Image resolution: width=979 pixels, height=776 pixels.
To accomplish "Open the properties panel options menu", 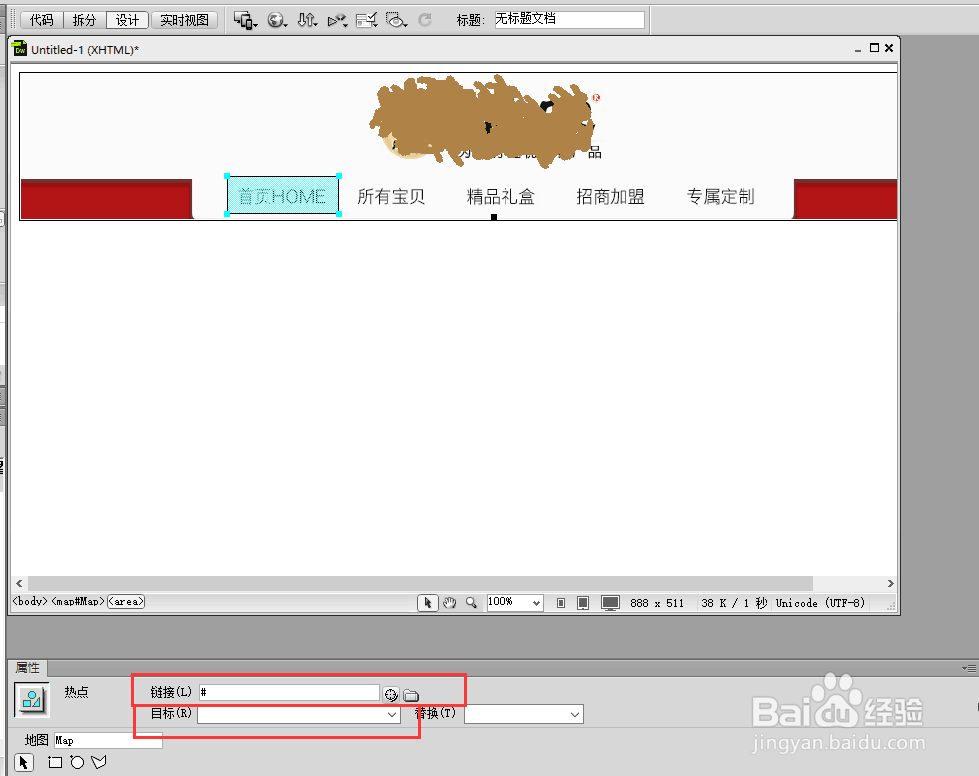I will pyautogui.click(x=969, y=668).
